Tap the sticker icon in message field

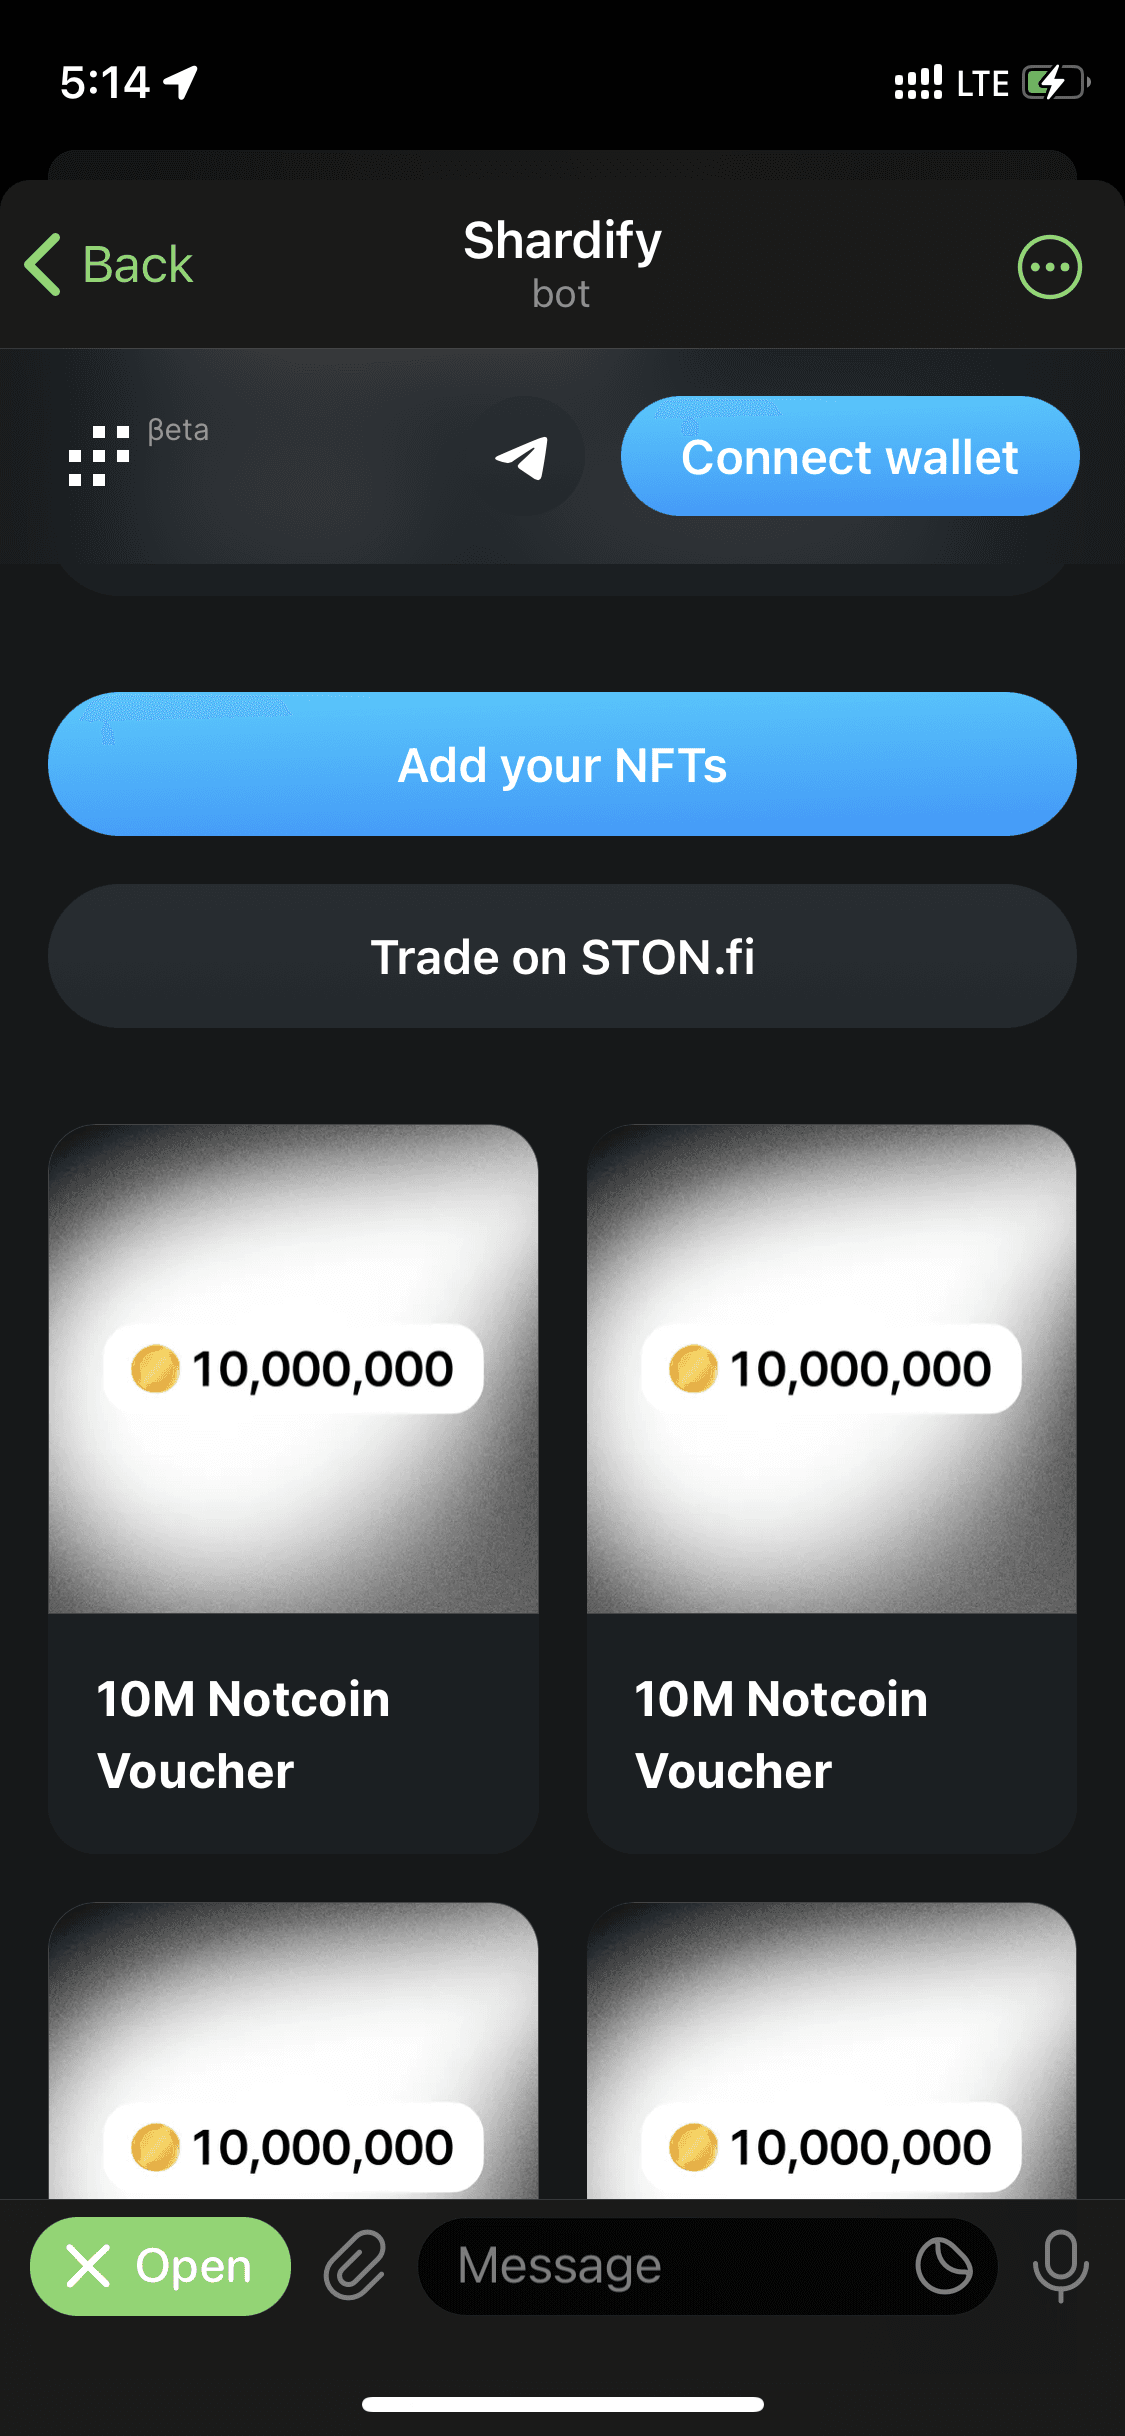(x=943, y=2265)
